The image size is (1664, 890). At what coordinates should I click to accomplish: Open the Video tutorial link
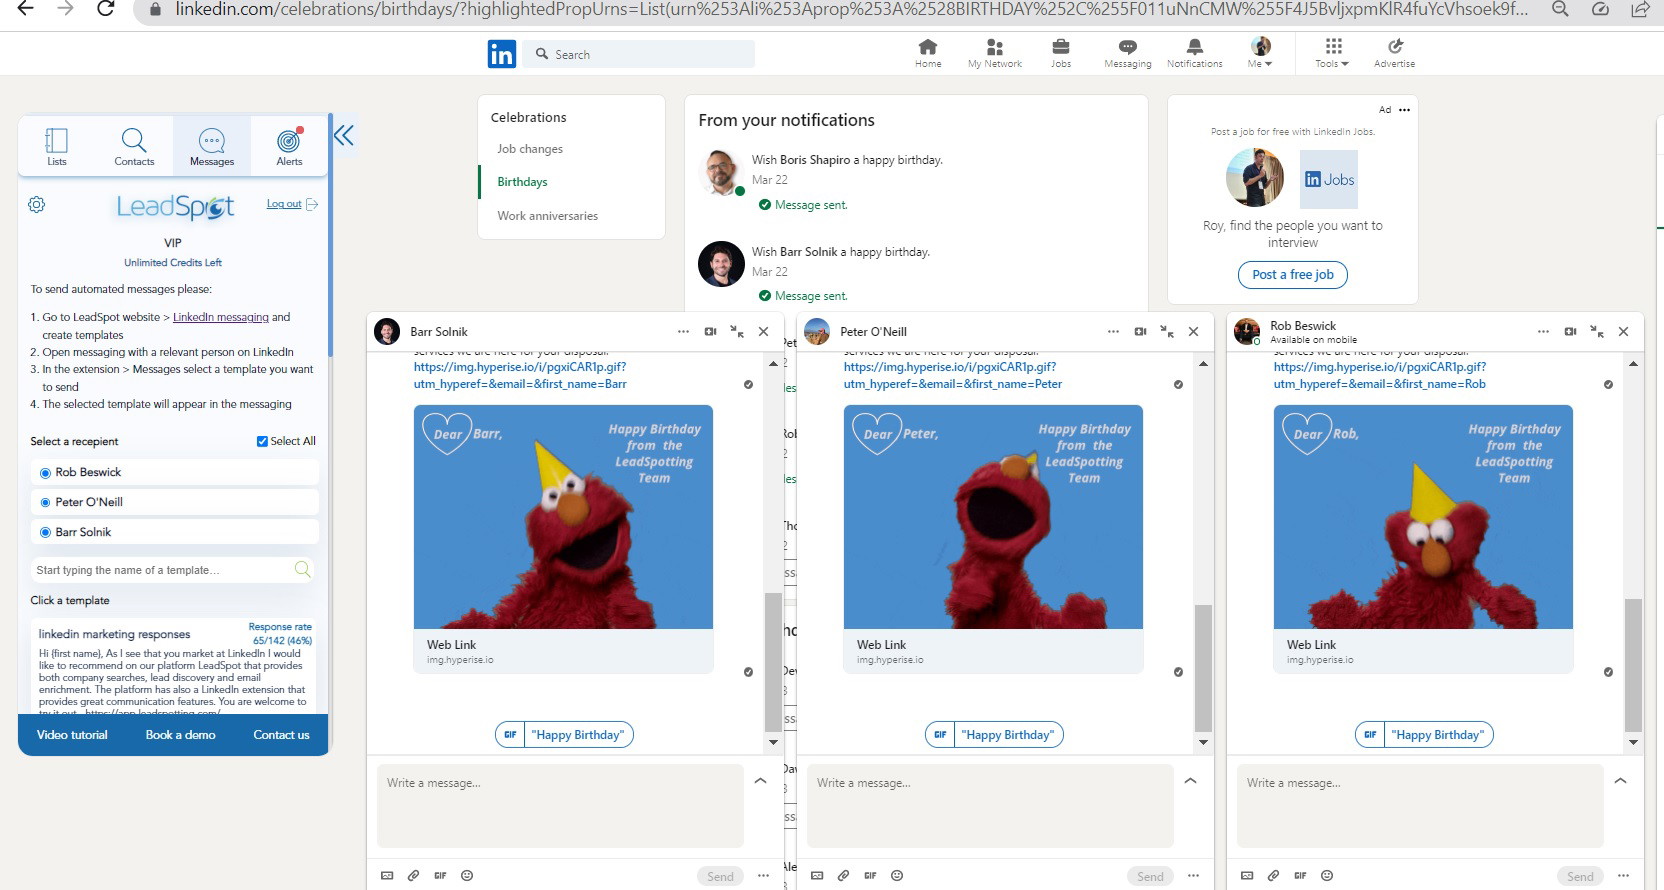click(x=72, y=735)
